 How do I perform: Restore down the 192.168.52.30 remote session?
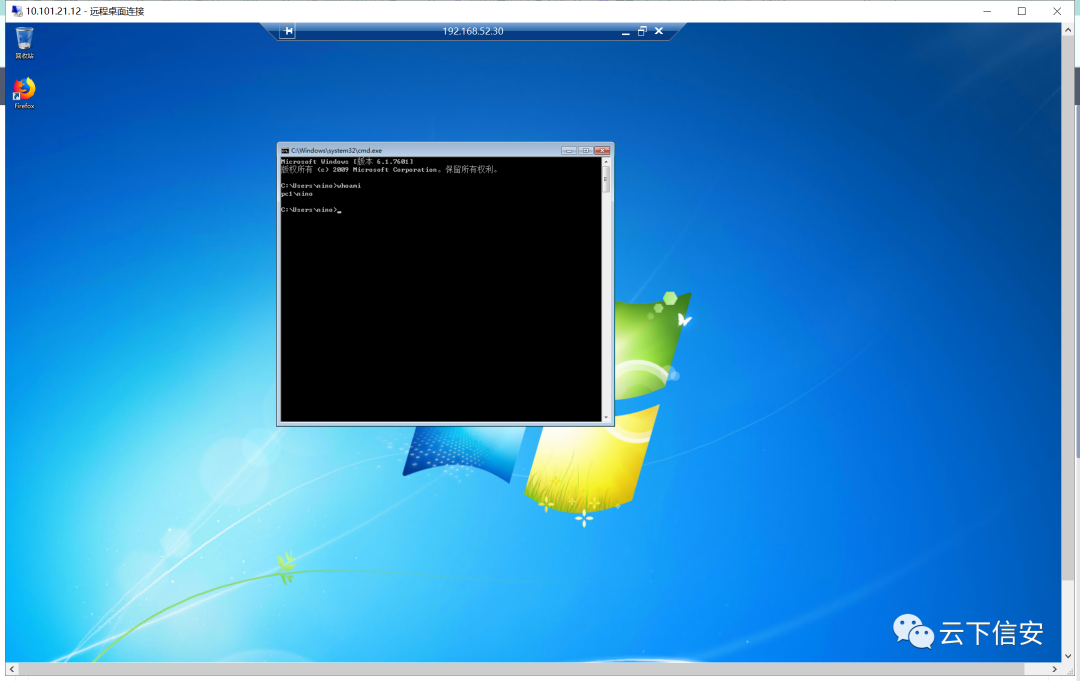click(x=642, y=31)
